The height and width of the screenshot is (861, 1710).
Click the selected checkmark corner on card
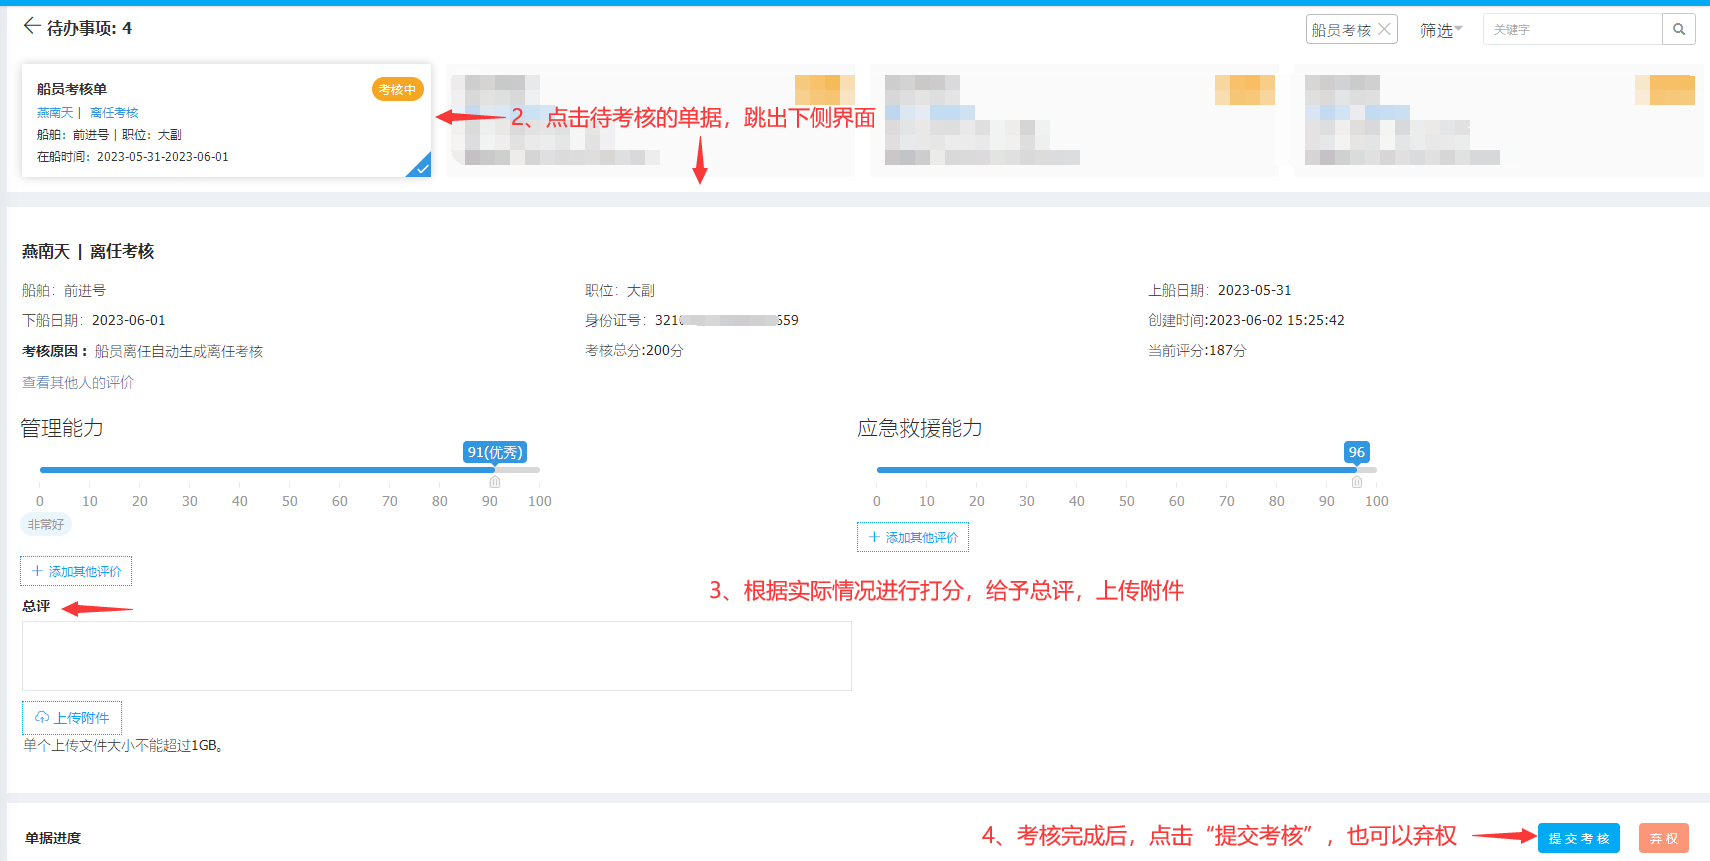coord(421,167)
